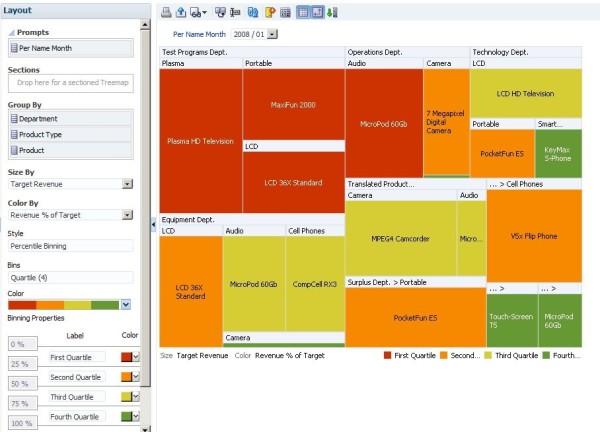Click the Department column icon in Group By
Screen dimensions: 600x432
coord(14,119)
